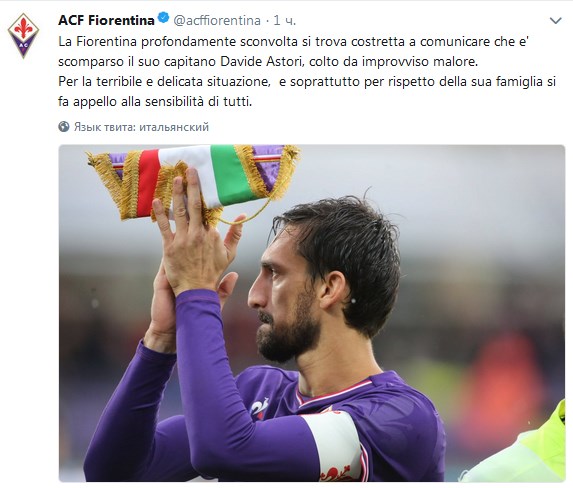
Task: Open the attached Davide Astori photo
Action: 312,313
